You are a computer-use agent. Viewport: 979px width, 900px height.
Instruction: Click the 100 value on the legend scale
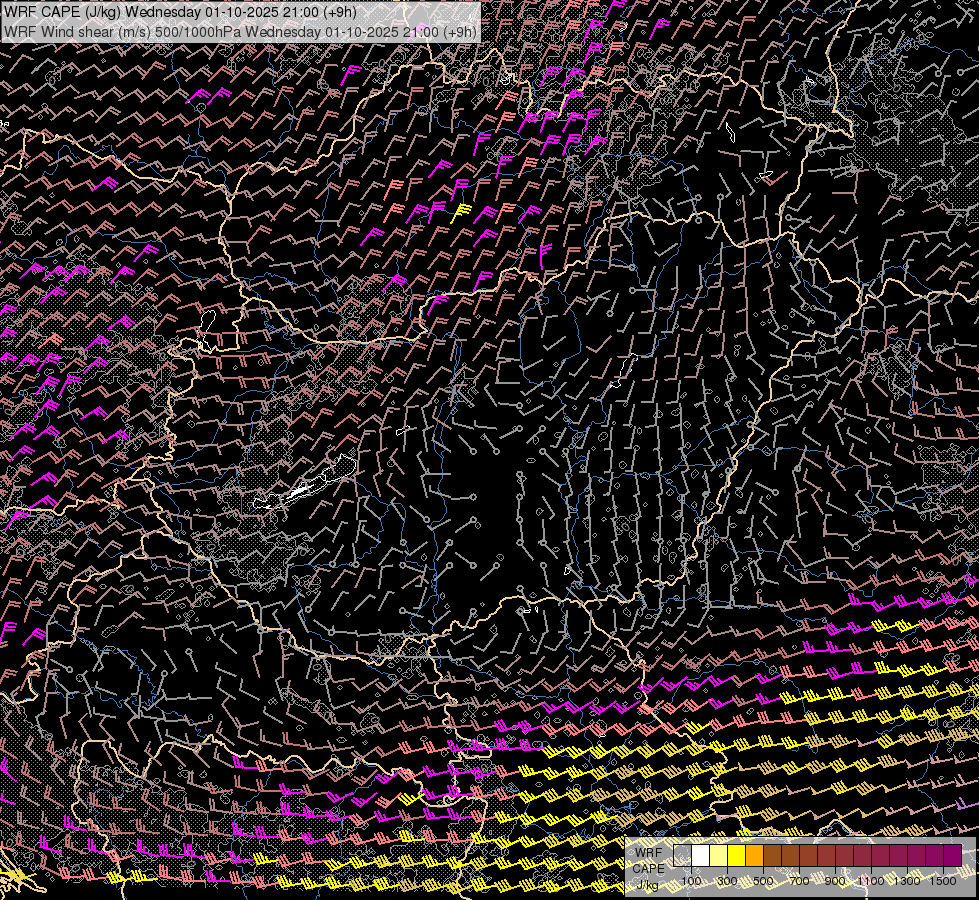point(691,881)
